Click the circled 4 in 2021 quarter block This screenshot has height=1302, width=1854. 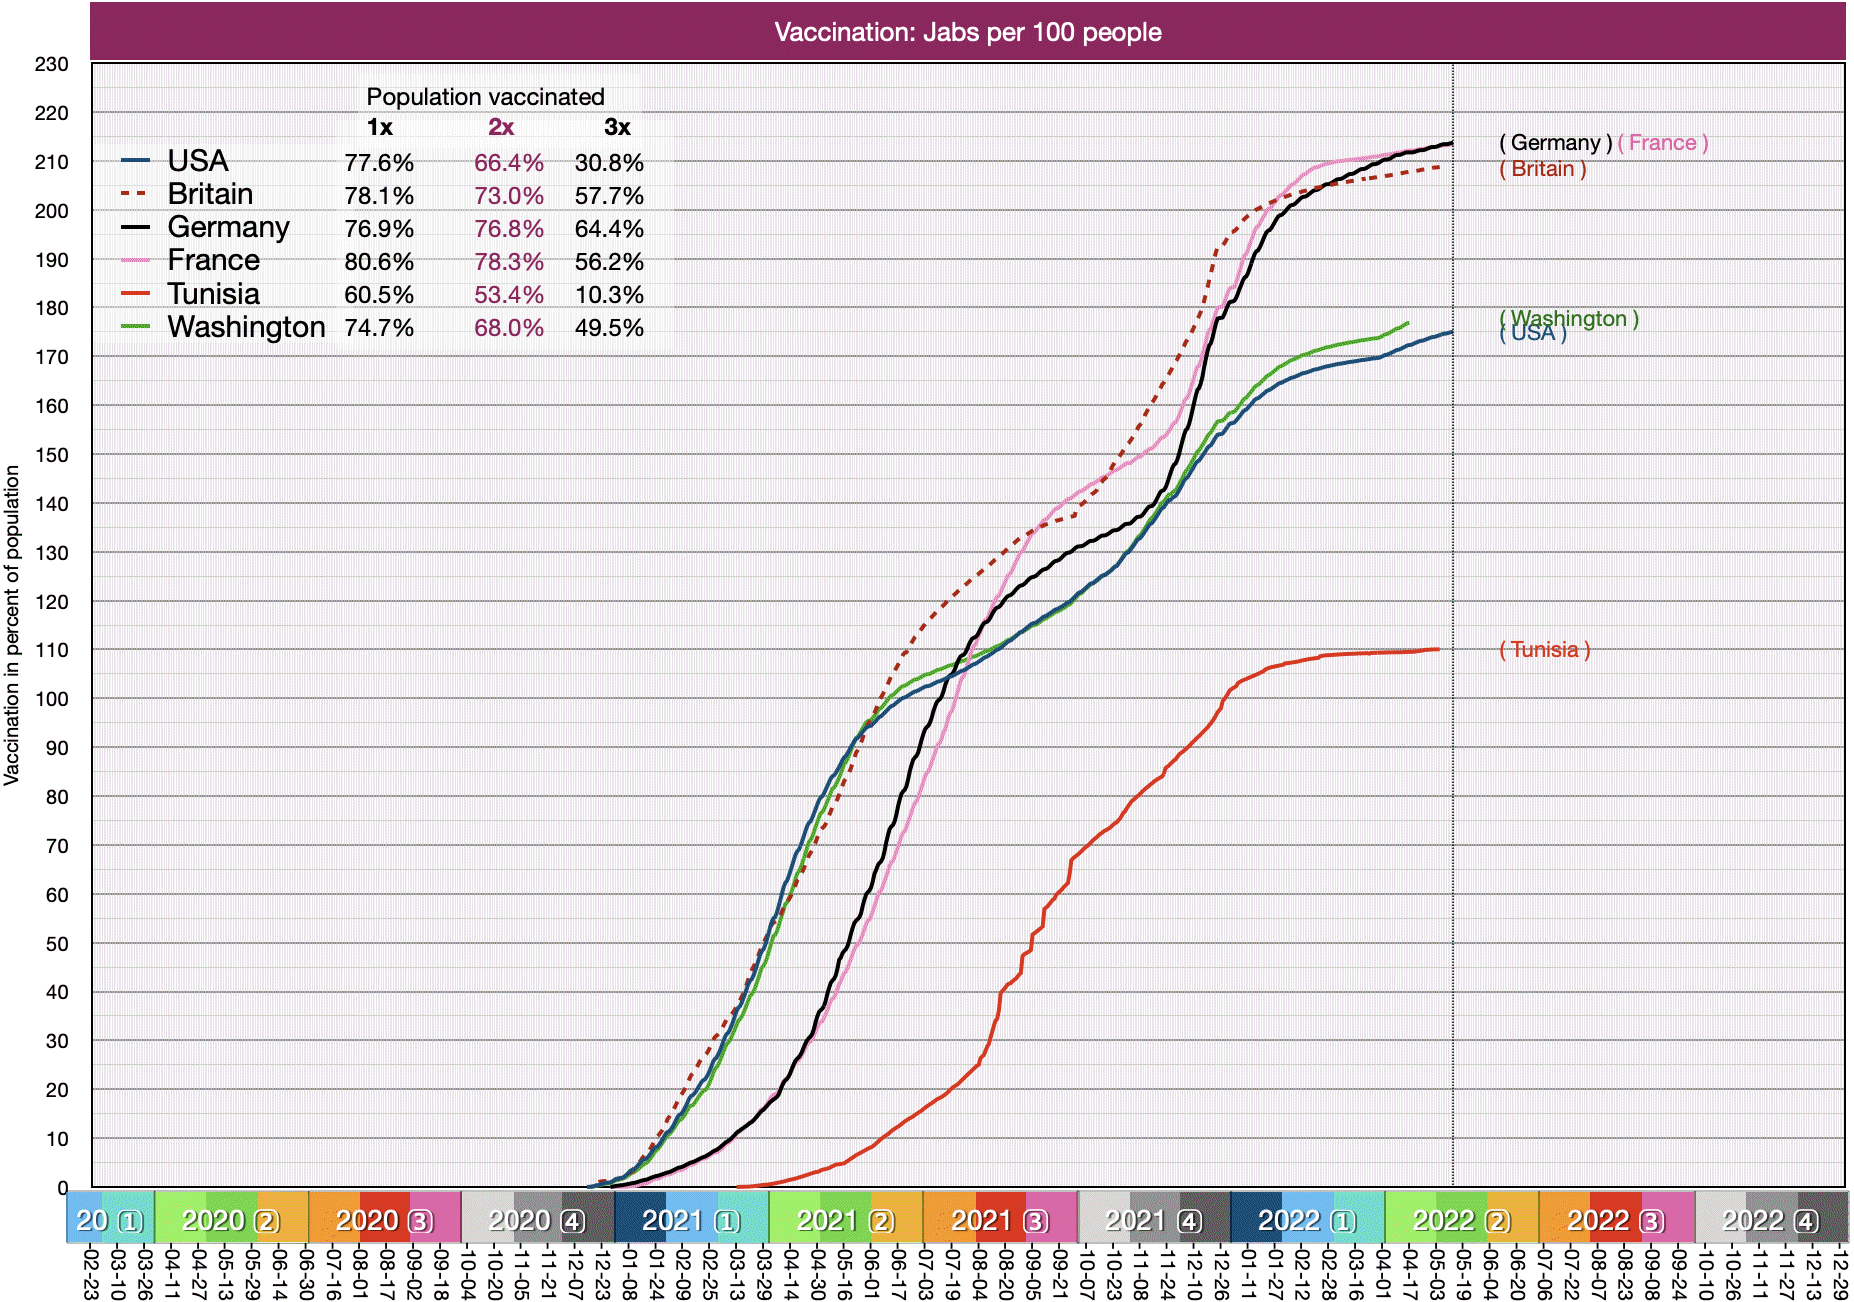pyautogui.click(x=1190, y=1221)
